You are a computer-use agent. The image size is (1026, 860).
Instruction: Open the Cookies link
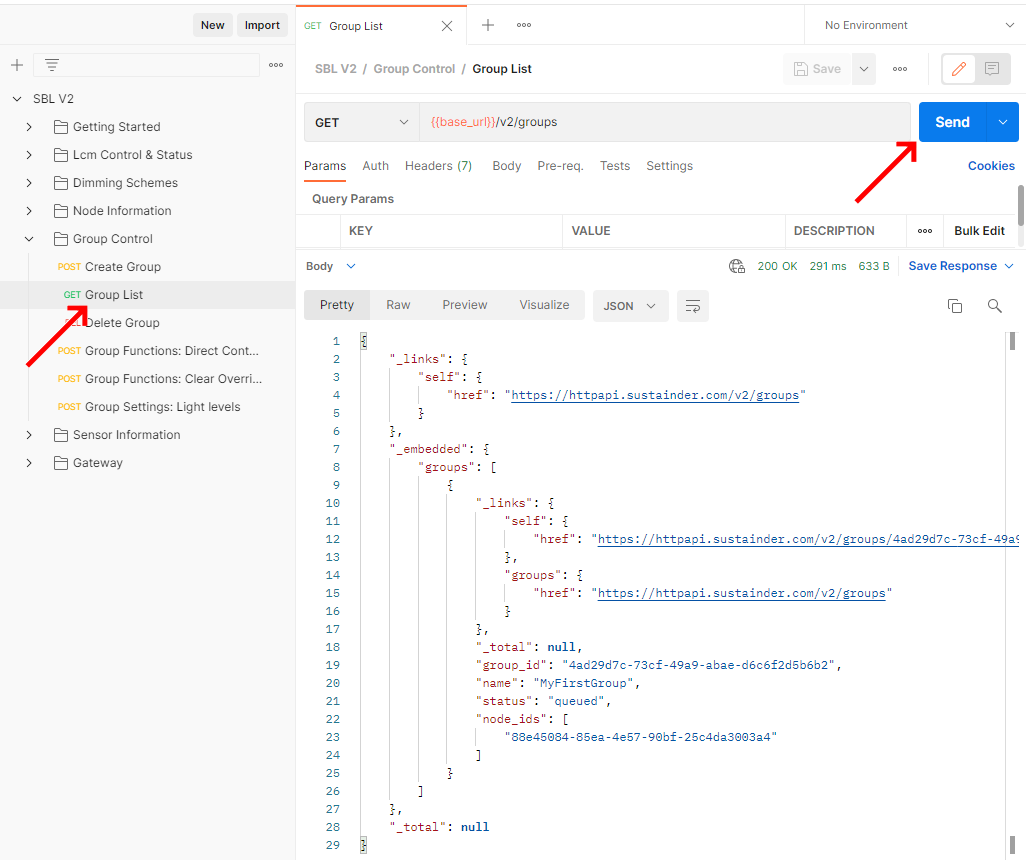(x=990, y=166)
